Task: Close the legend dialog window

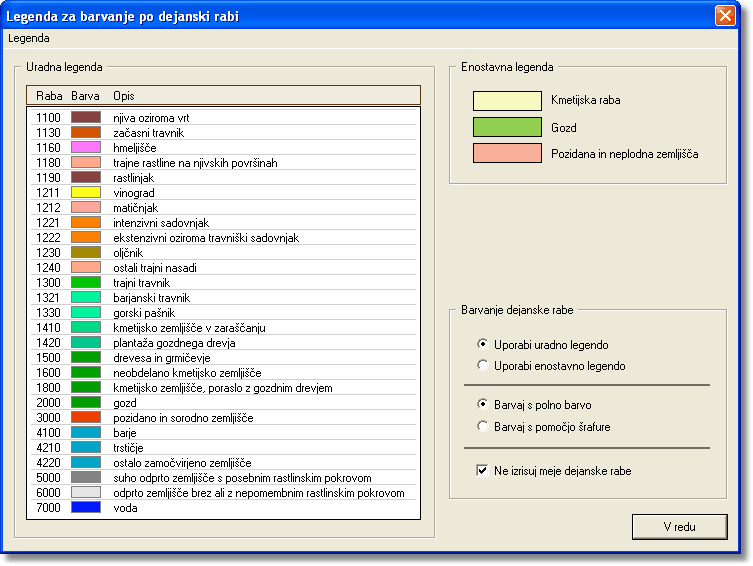Action: point(726,16)
